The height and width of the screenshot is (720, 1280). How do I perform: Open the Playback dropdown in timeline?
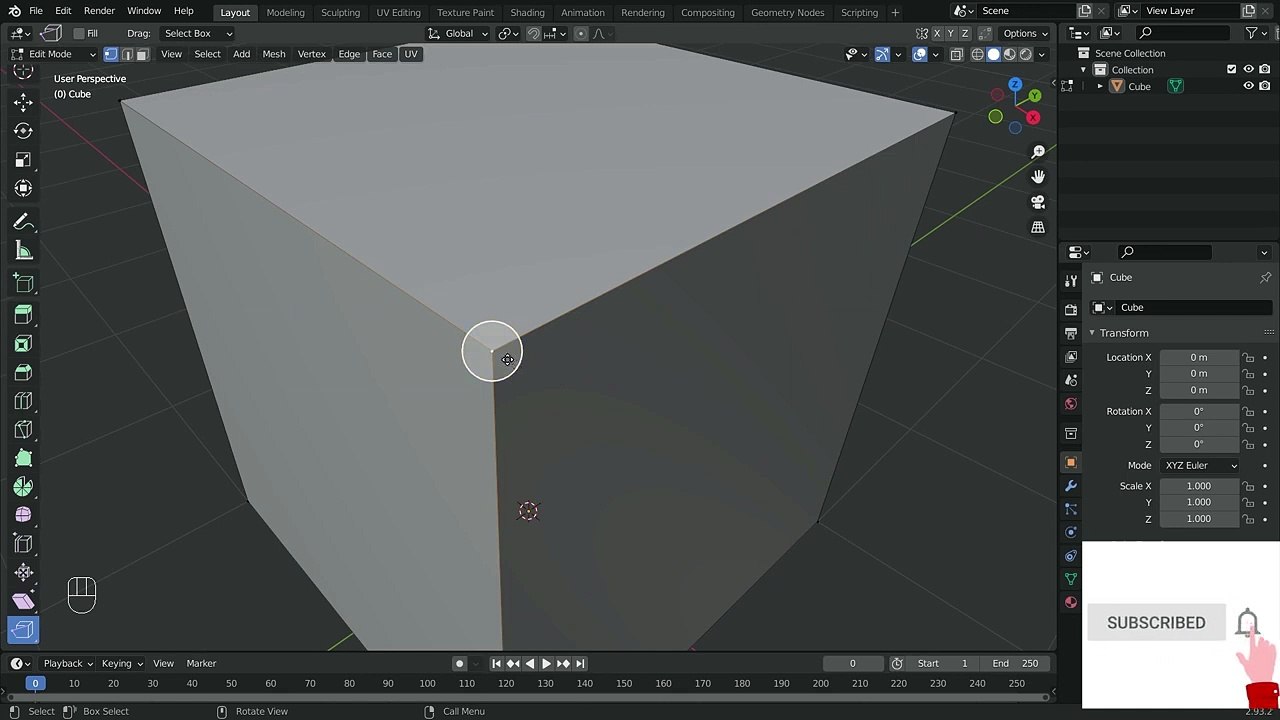(68, 663)
